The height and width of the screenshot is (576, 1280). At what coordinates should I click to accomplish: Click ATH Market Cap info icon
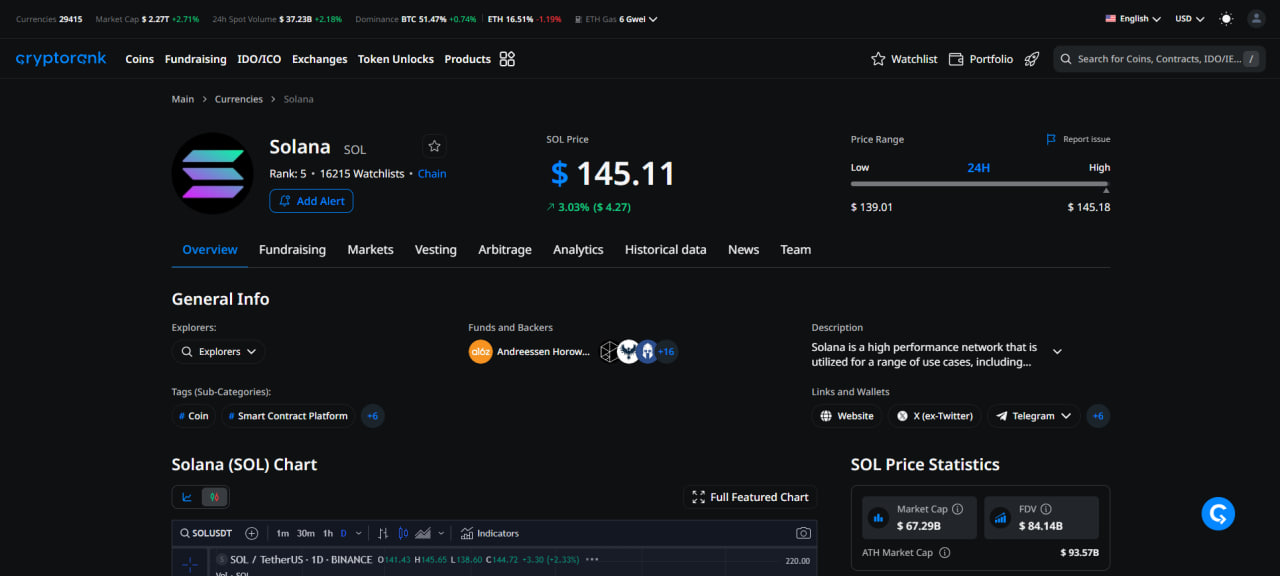point(945,552)
